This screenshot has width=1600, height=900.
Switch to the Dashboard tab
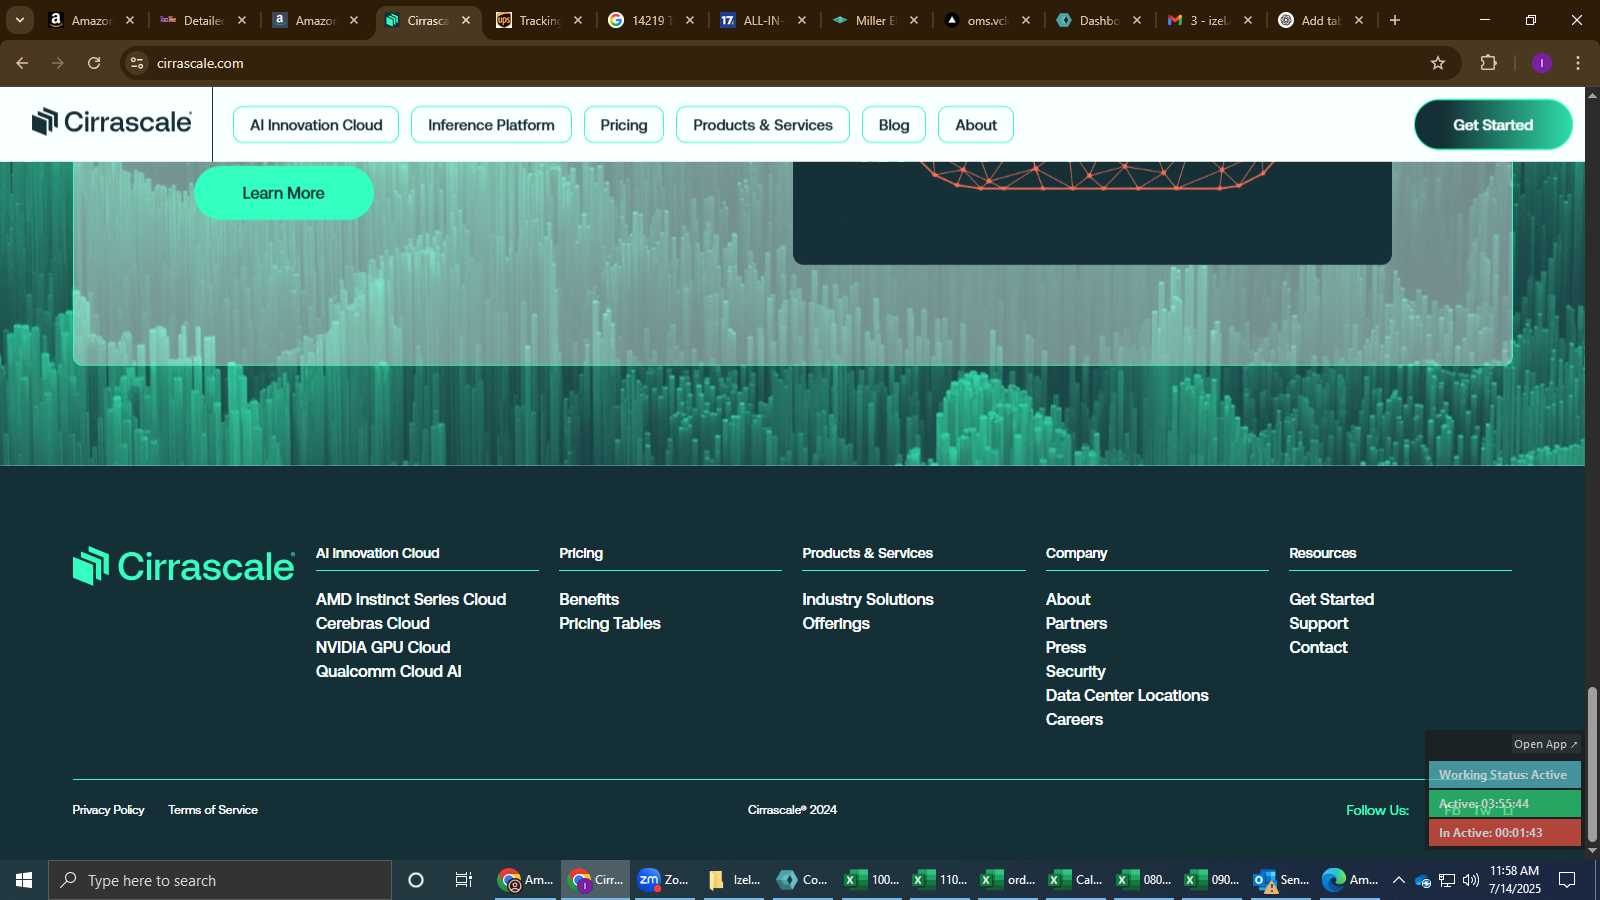pyautogui.click(x=1099, y=20)
